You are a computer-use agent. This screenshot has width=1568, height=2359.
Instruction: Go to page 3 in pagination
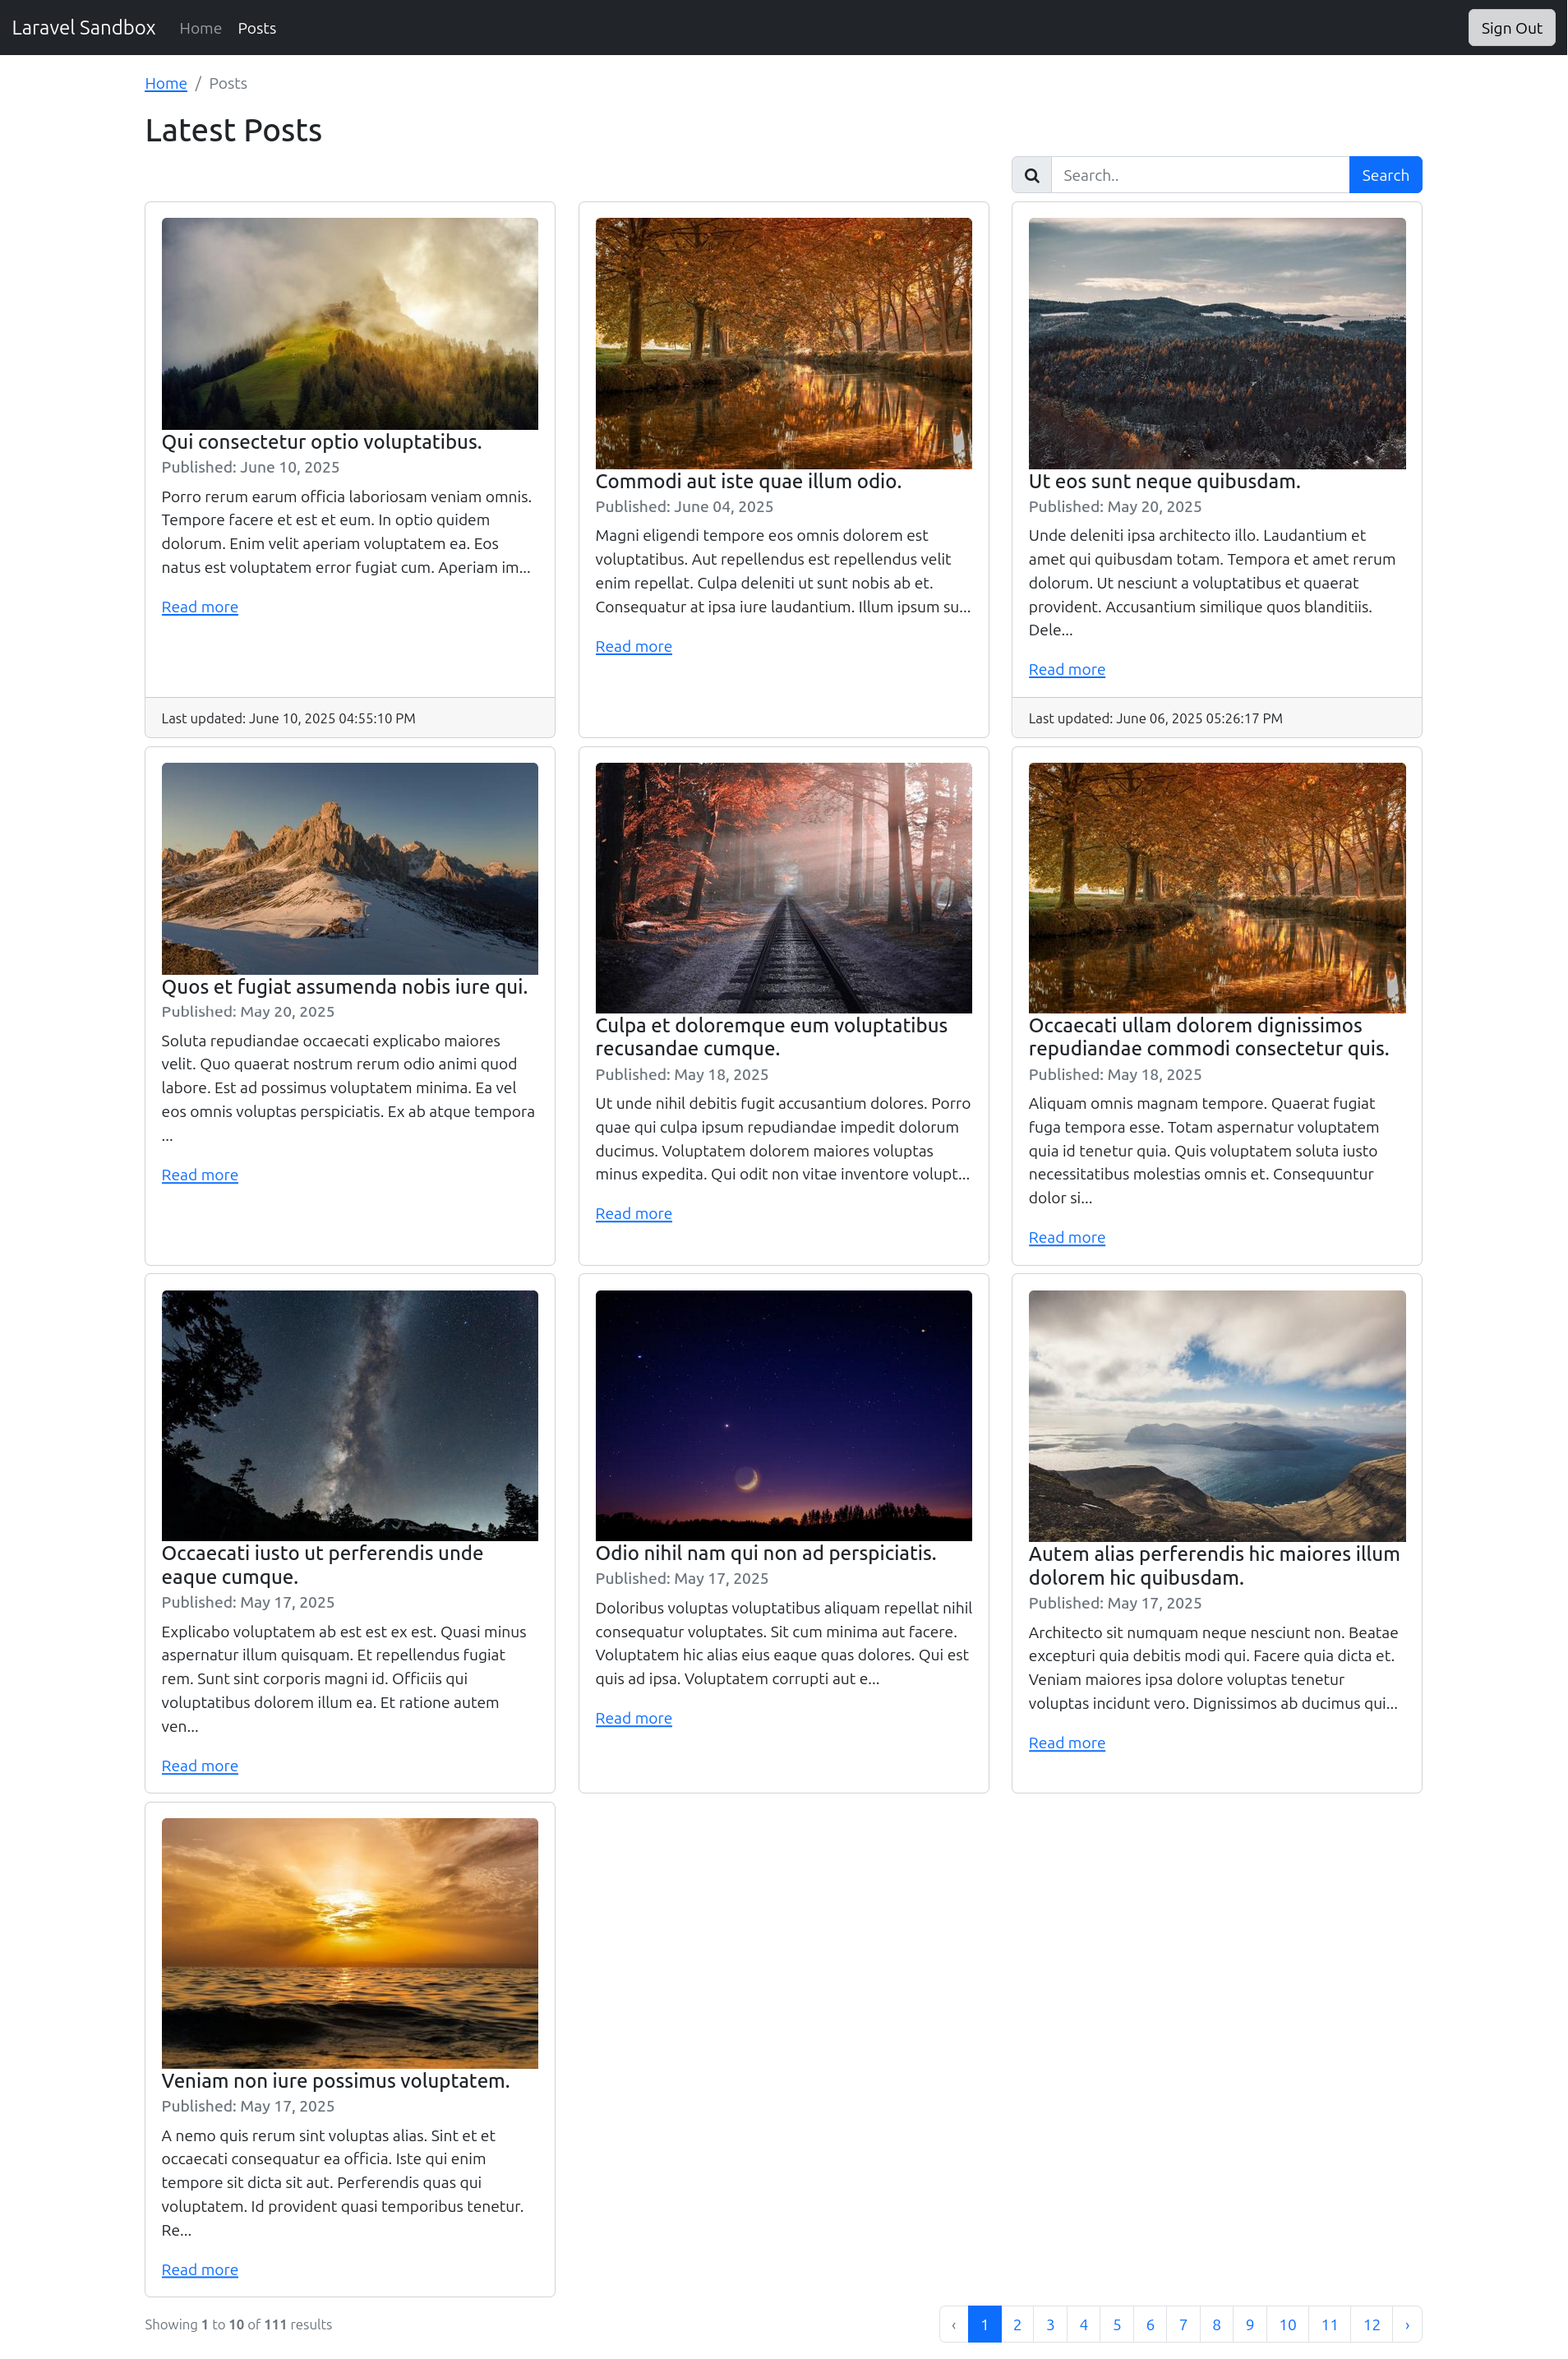(x=1050, y=2324)
